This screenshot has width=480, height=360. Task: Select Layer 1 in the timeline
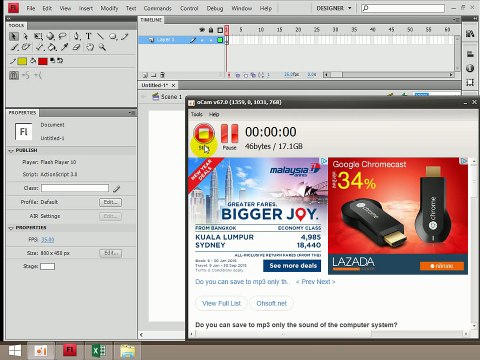pyautogui.click(x=166, y=40)
